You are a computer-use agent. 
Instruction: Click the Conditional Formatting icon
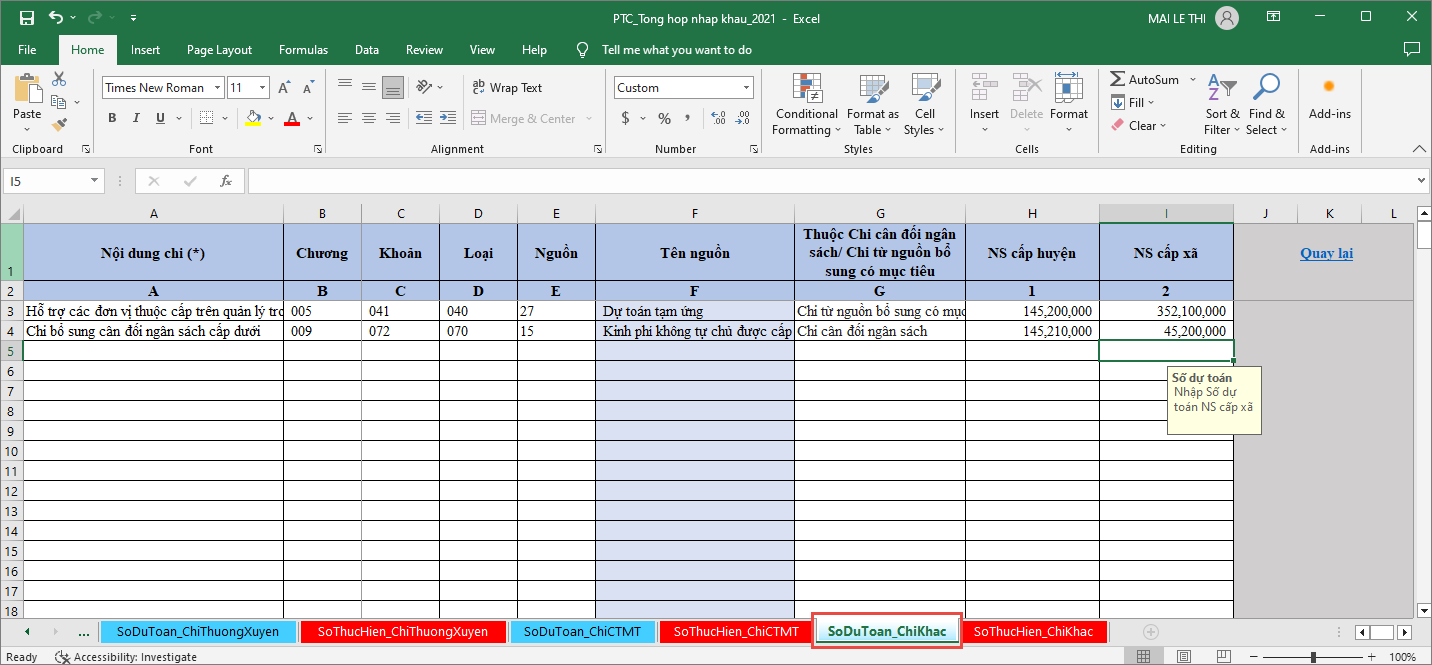pos(806,89)
